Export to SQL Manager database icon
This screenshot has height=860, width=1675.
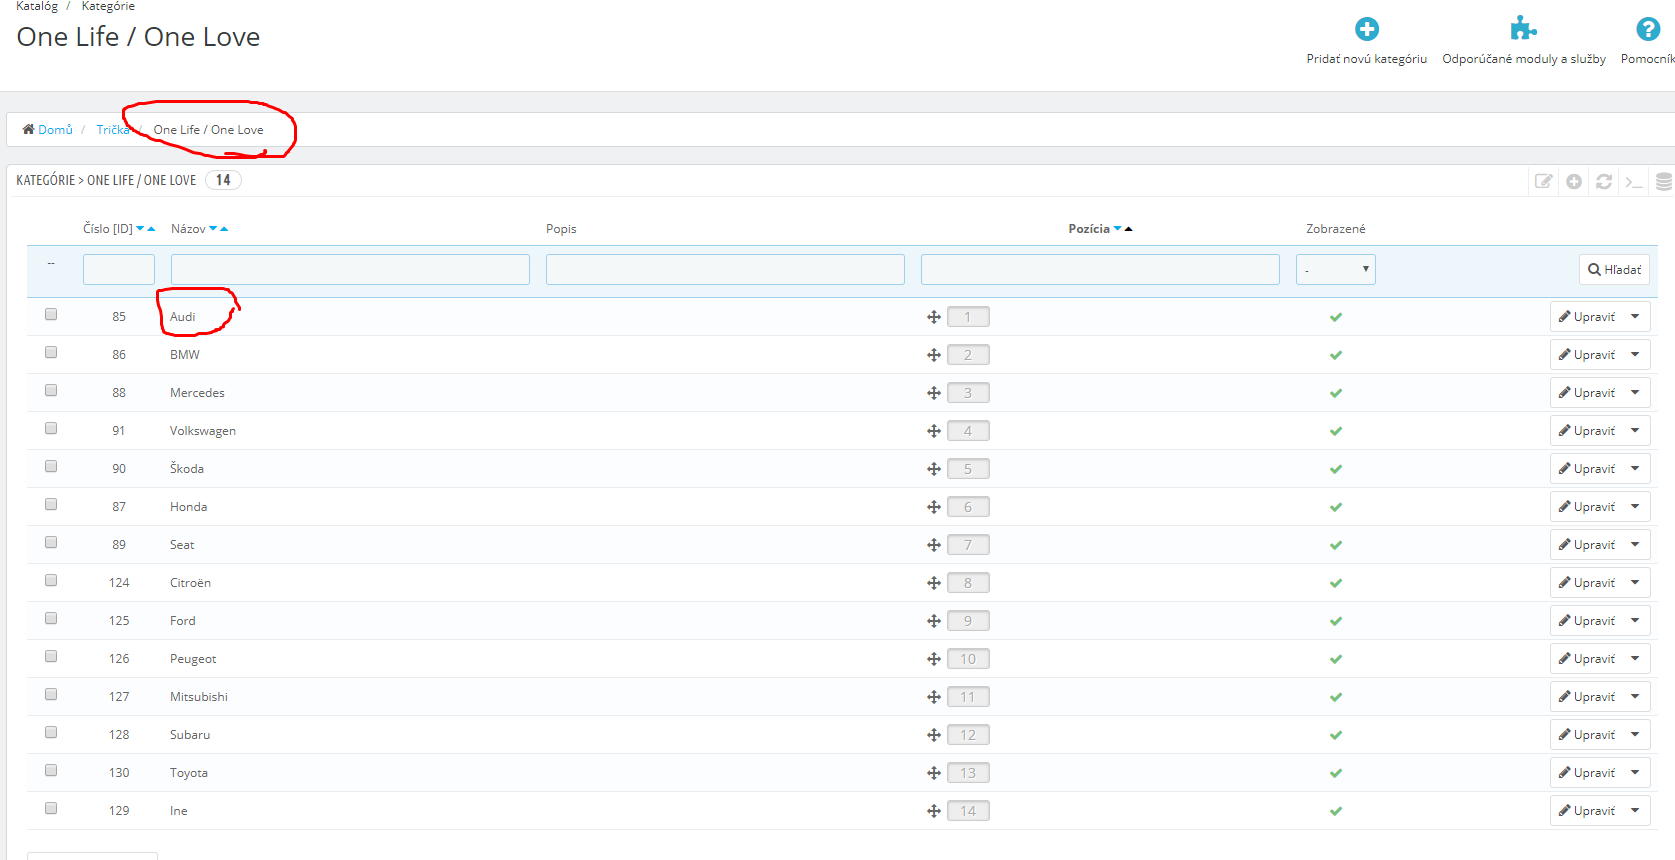click(1663, 181)
